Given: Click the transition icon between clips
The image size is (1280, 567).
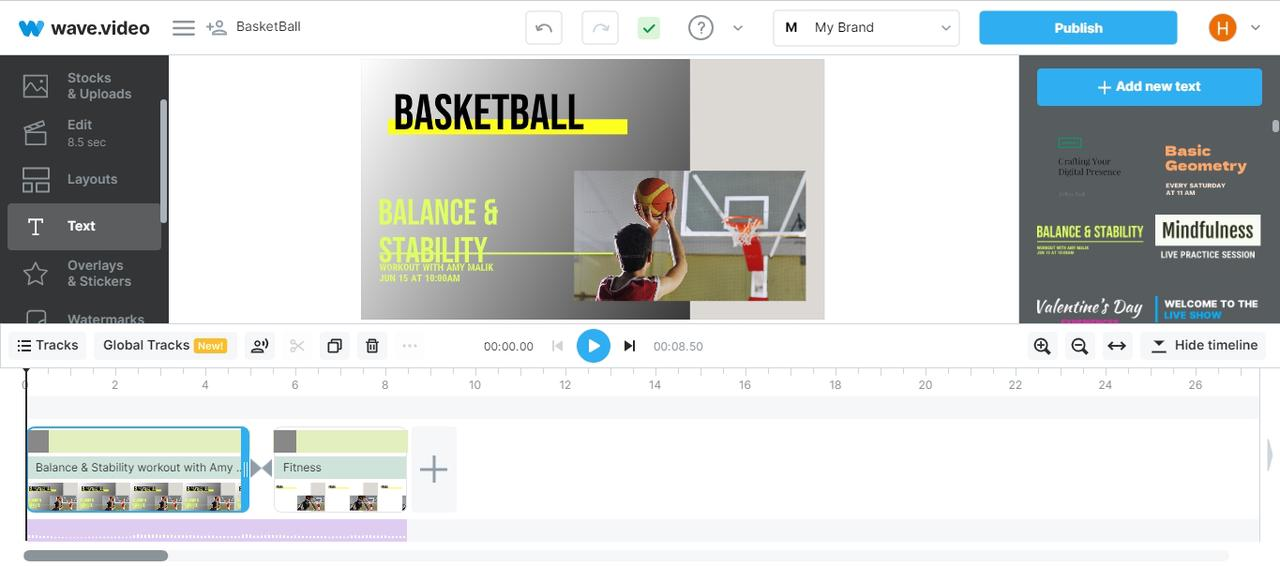Looking at the screenshot, I should pyautogui.click(x=261, y=468).
